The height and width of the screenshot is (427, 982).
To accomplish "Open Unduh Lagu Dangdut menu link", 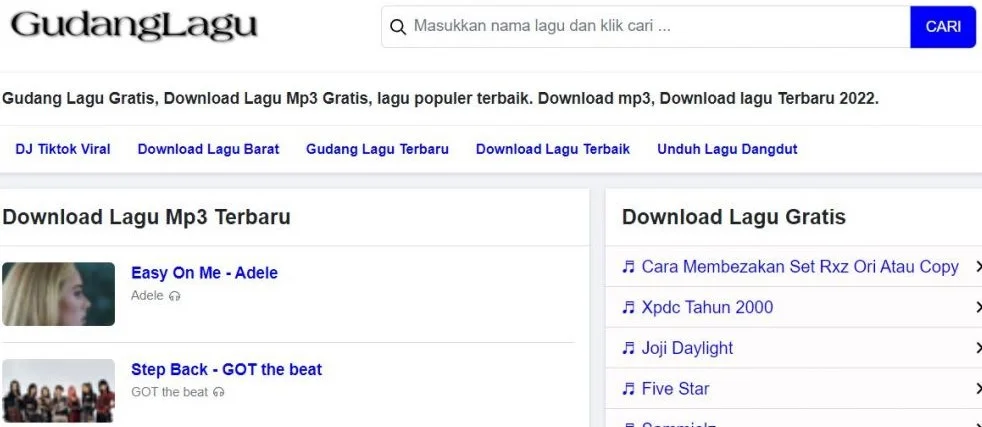I will [x=727, y=149].
